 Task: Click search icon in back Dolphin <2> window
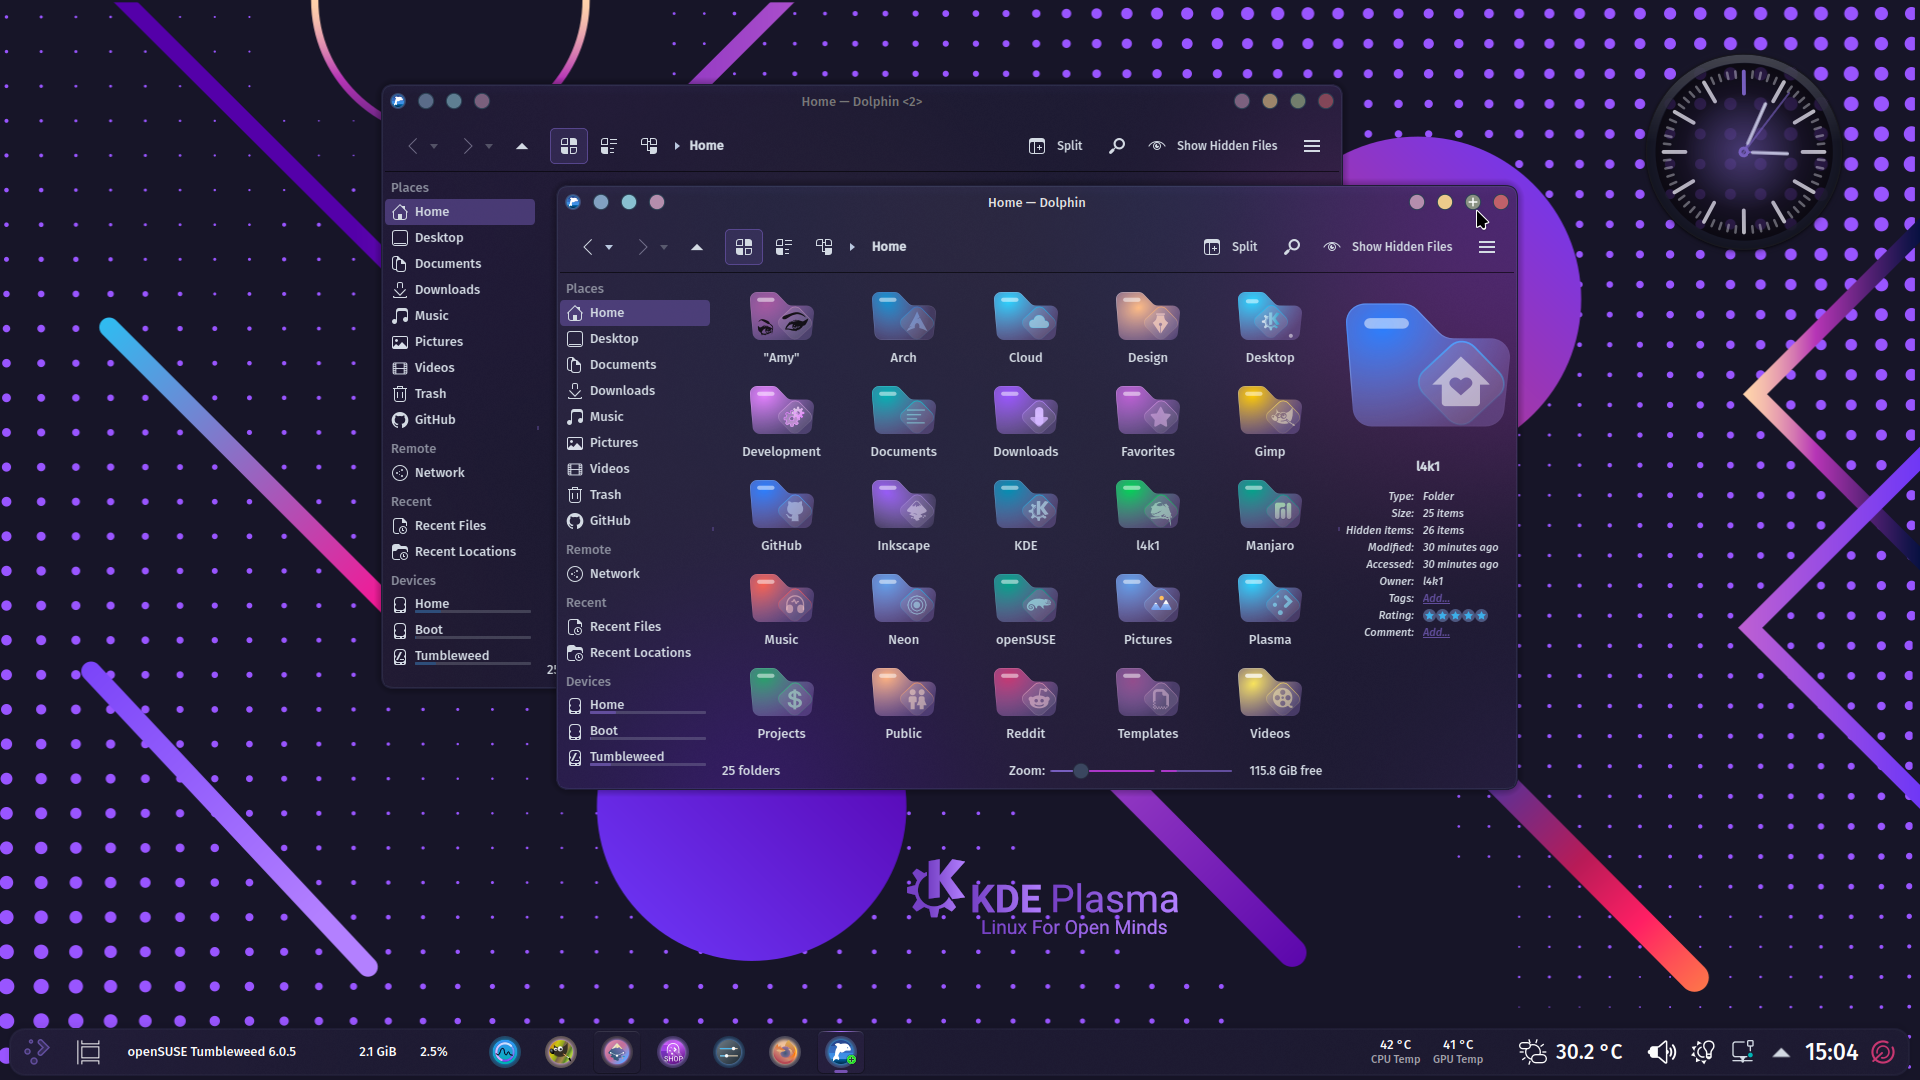[1117, 146]
